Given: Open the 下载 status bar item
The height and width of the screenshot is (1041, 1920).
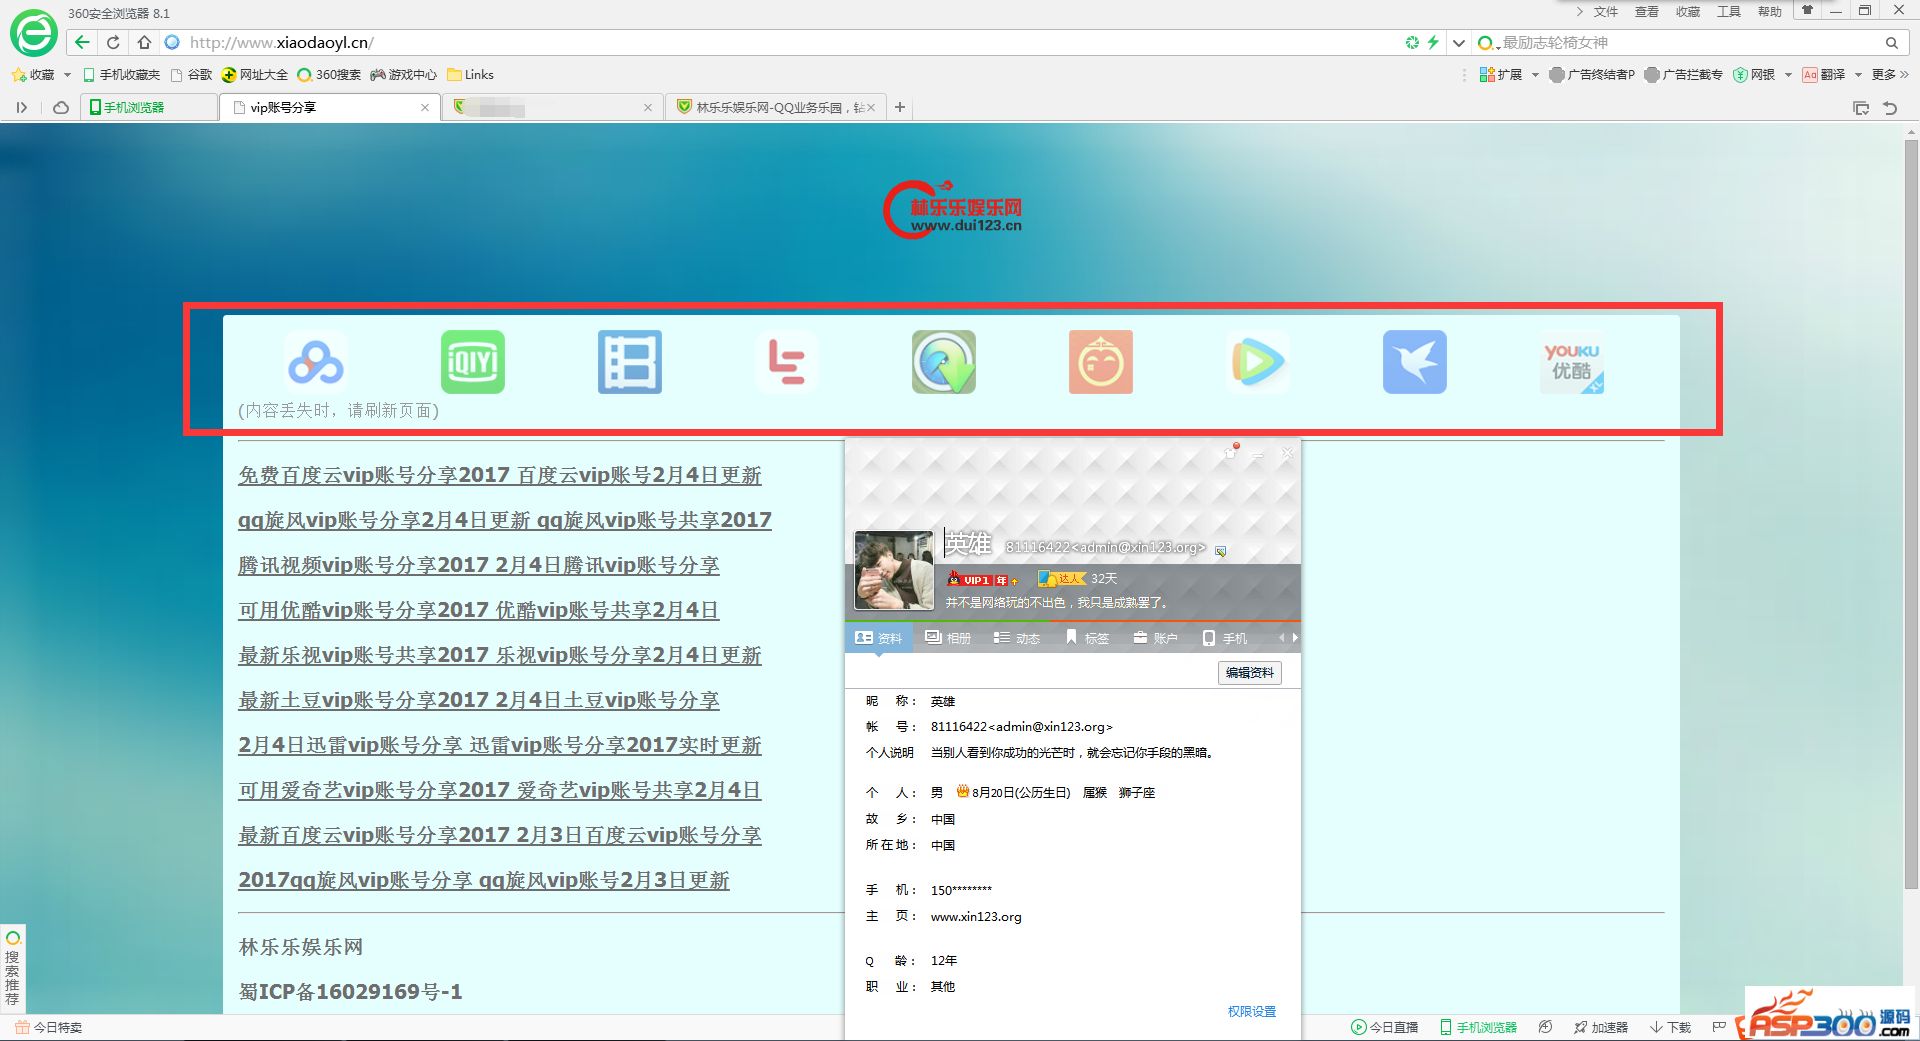Looking at the screenshot, I should (1671, 1027).
